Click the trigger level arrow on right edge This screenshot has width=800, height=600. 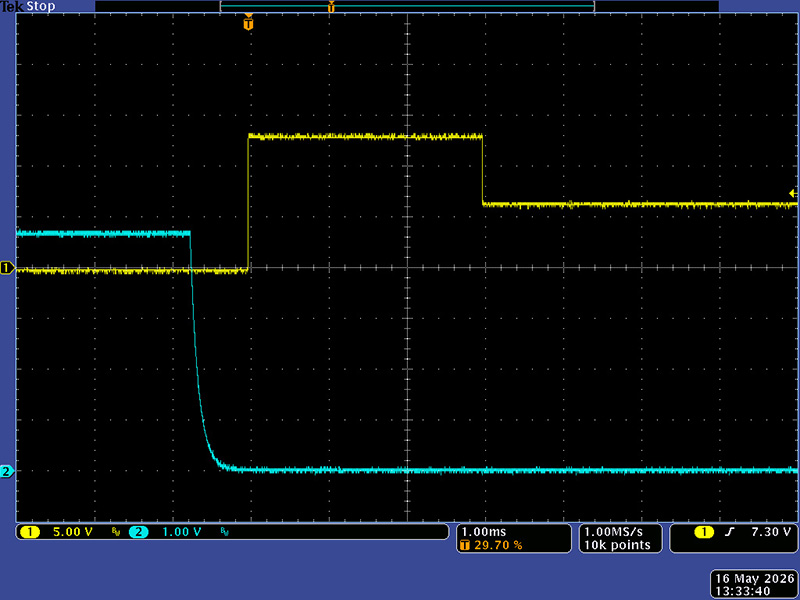point(793,193)
